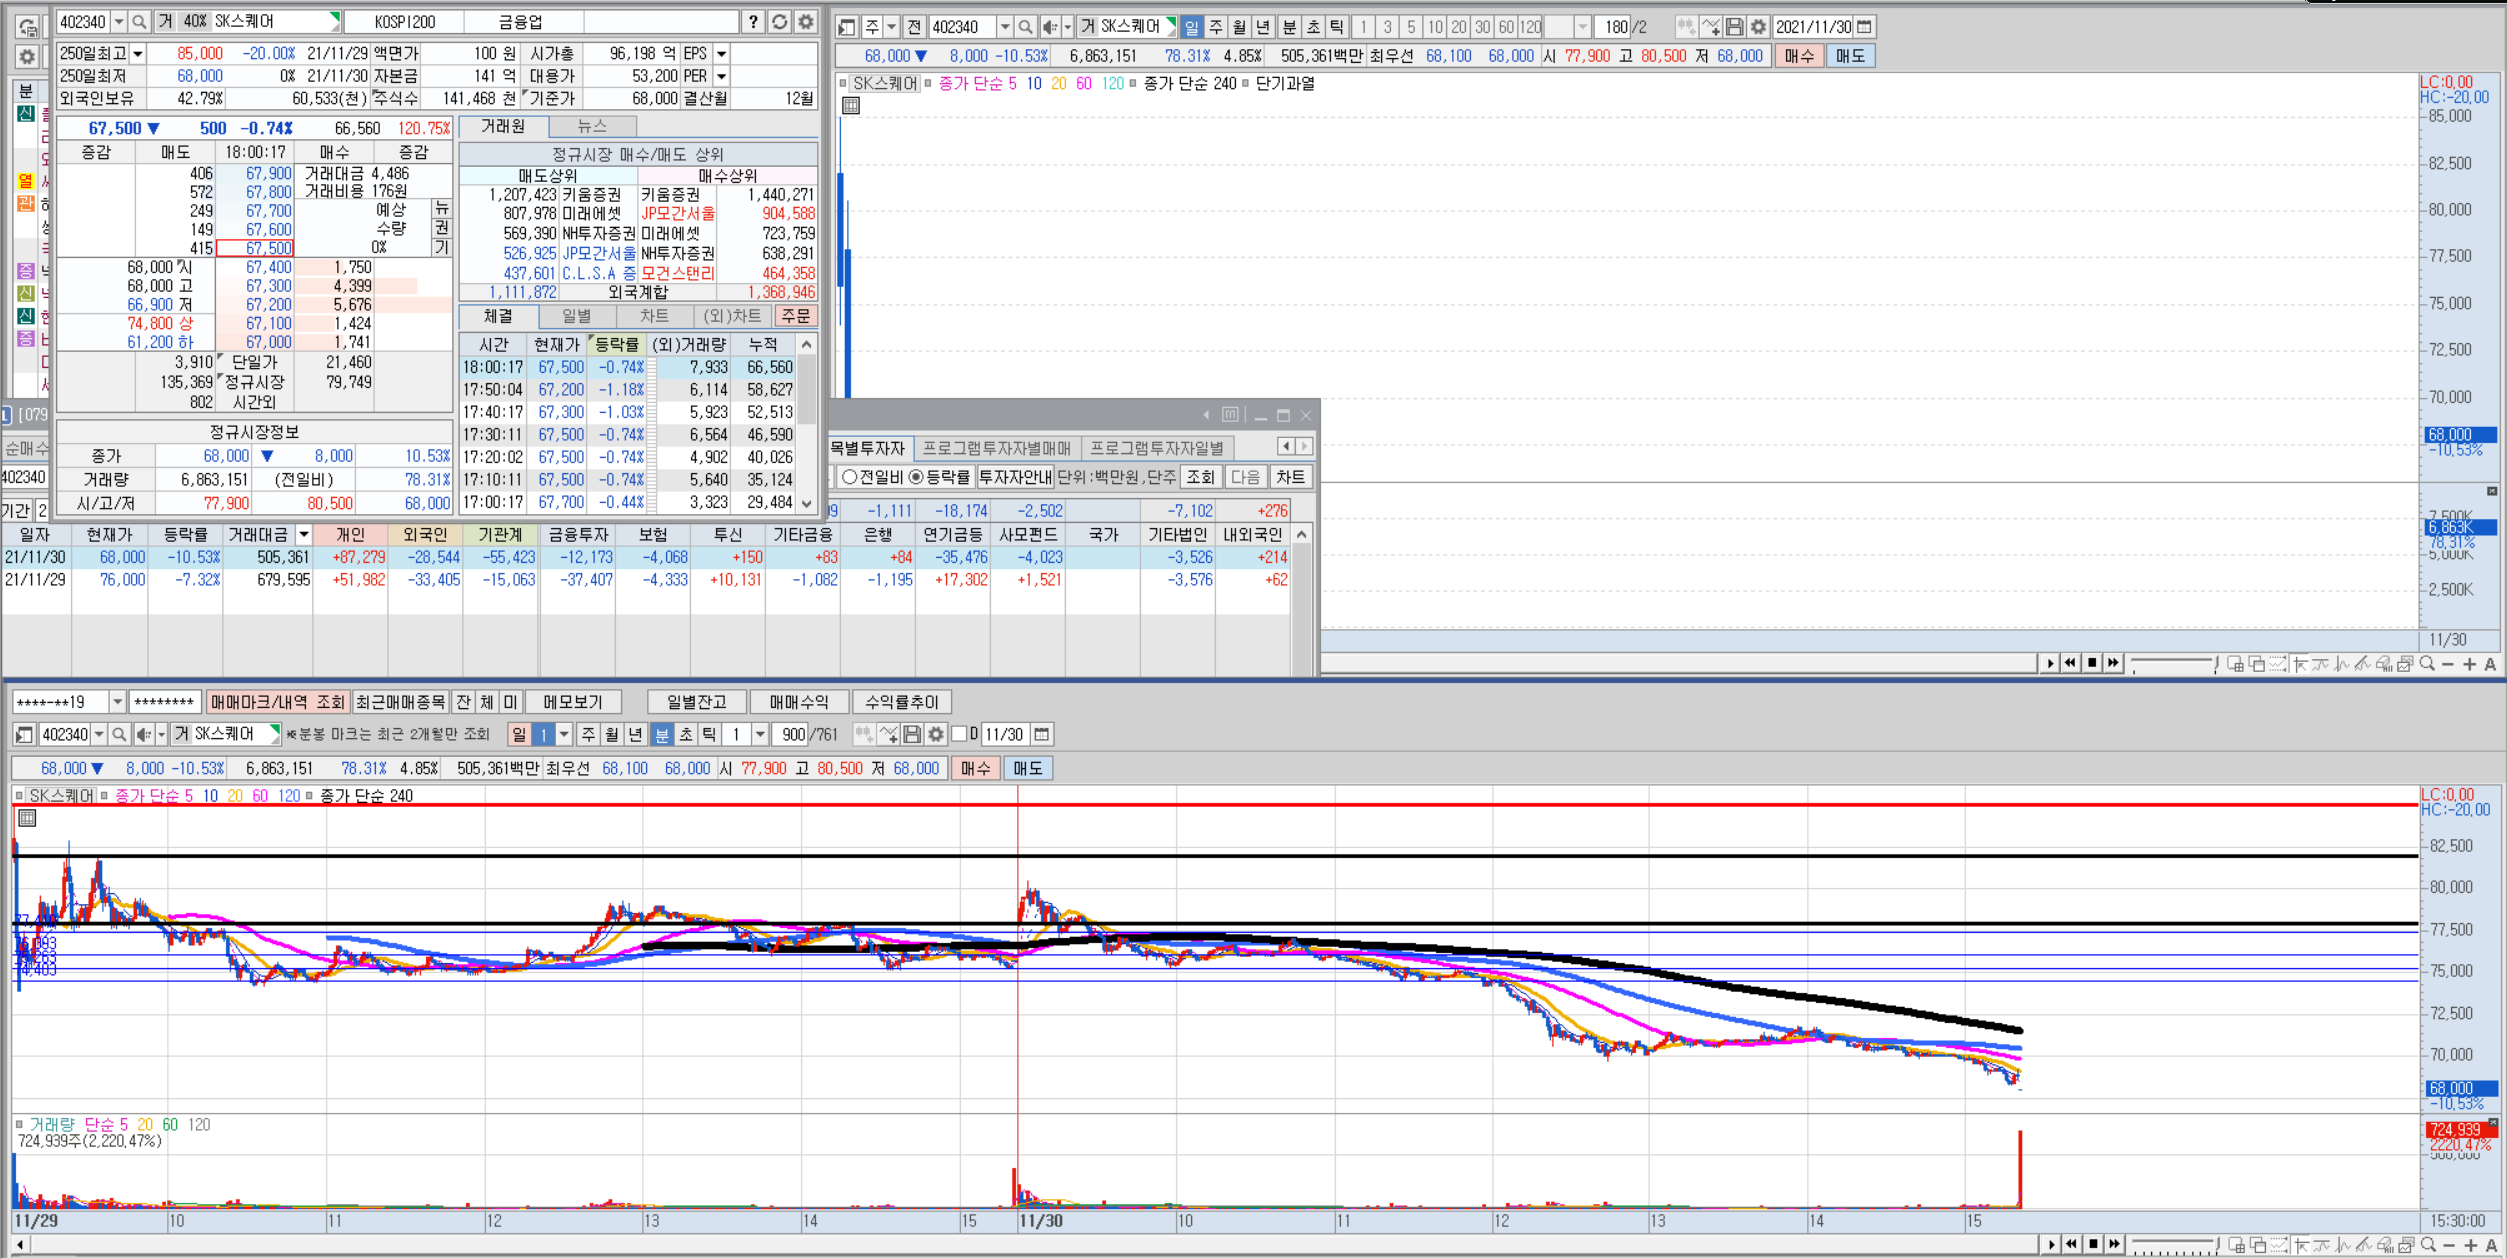Open 프로그램투자자별매매 tab
2507x1259 pixels.
coord(996,448)
